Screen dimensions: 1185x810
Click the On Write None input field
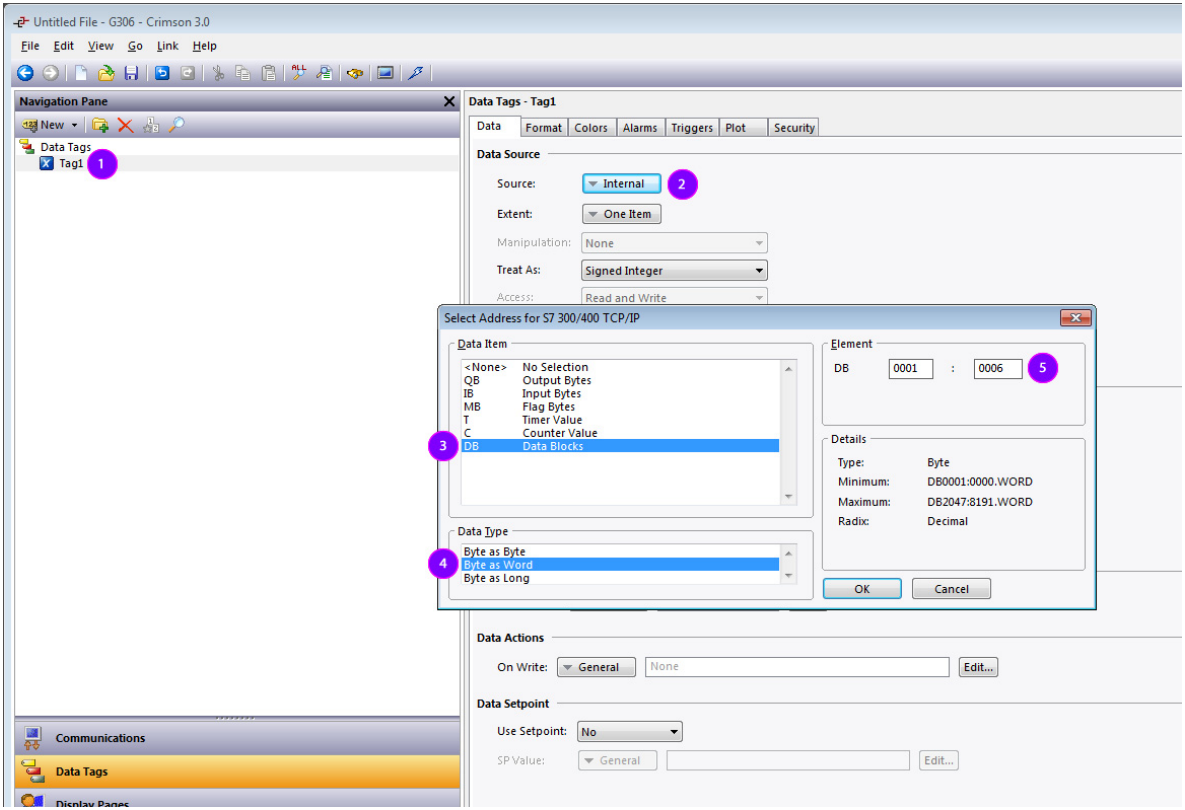tap(797, 666)
